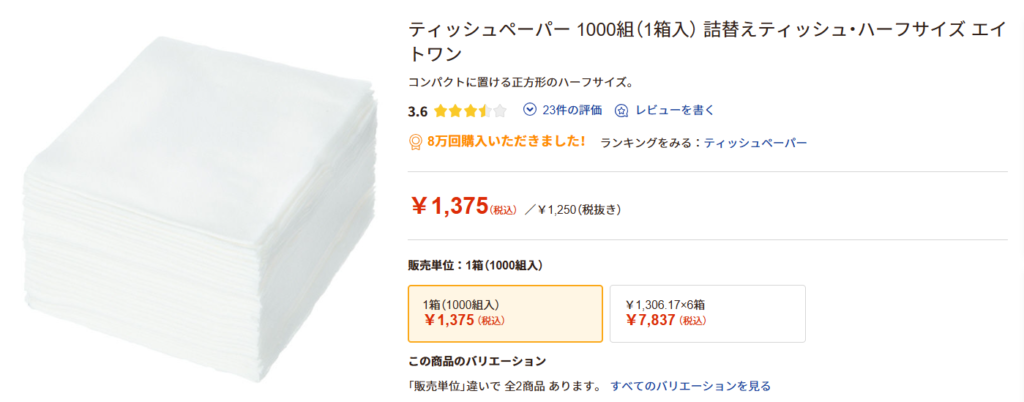1024x402 pixels.
Task: Click the orange medal icon
Action: coord(415,142)
